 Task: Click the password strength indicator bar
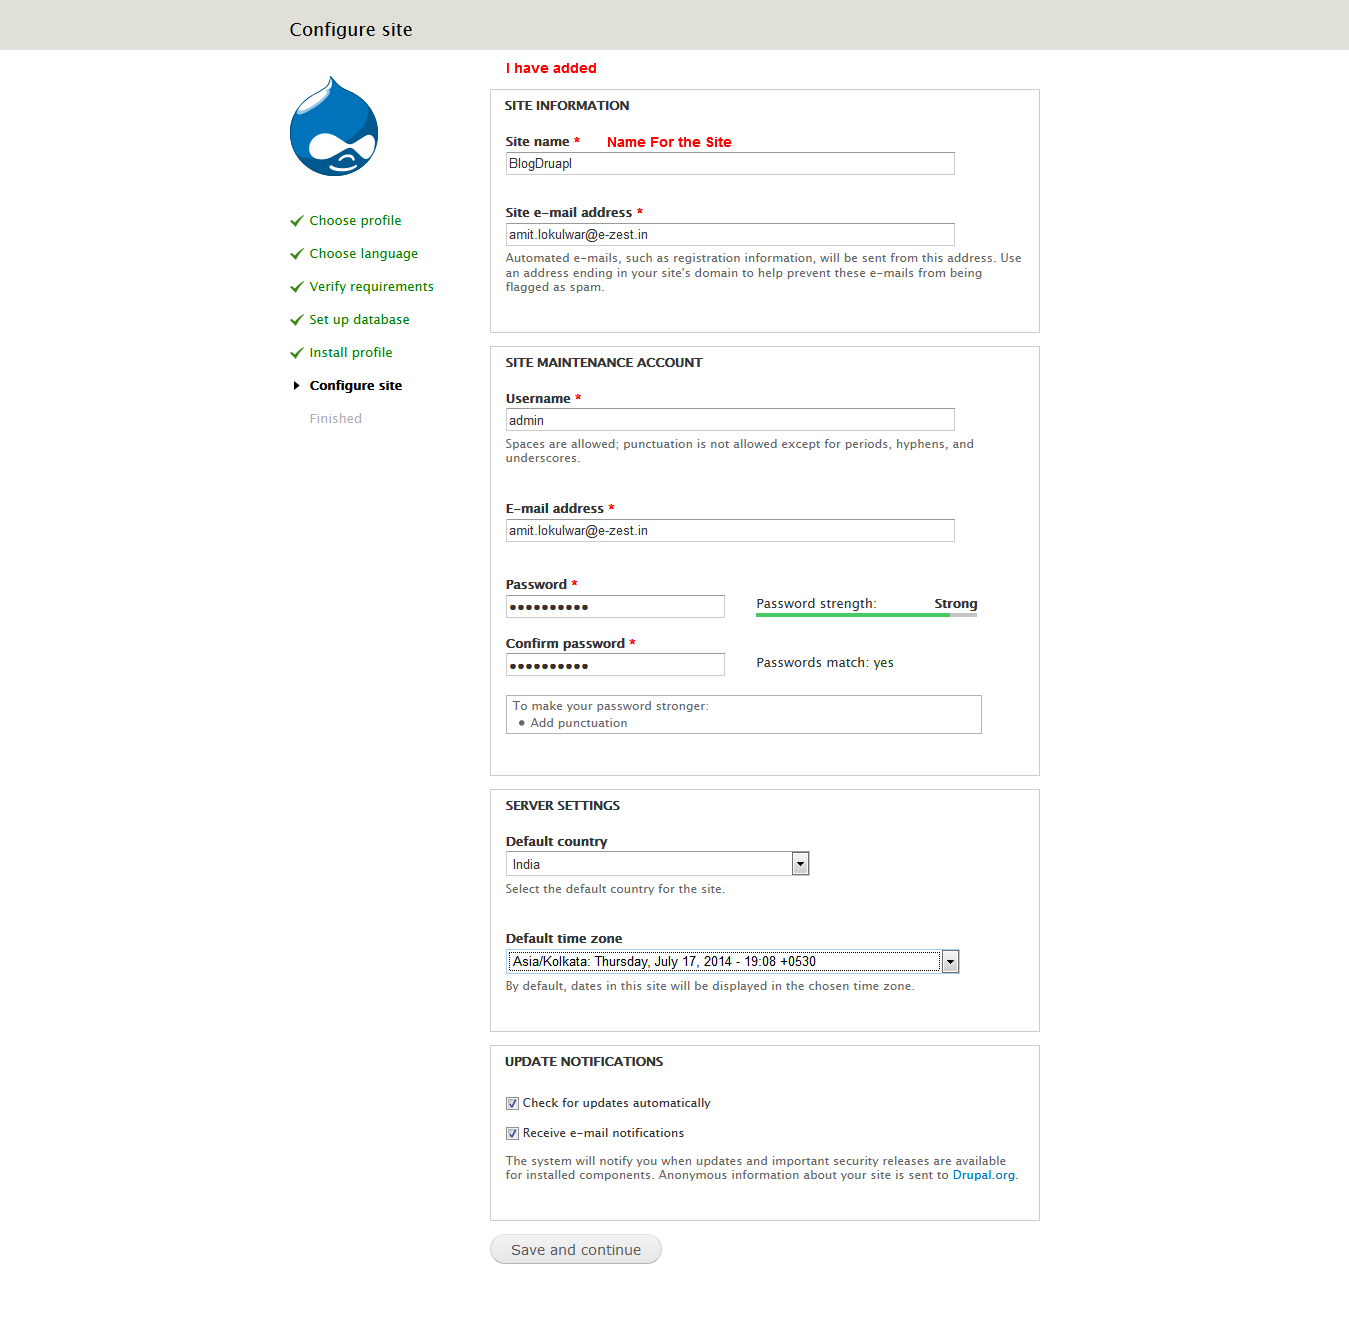point(865,615)
